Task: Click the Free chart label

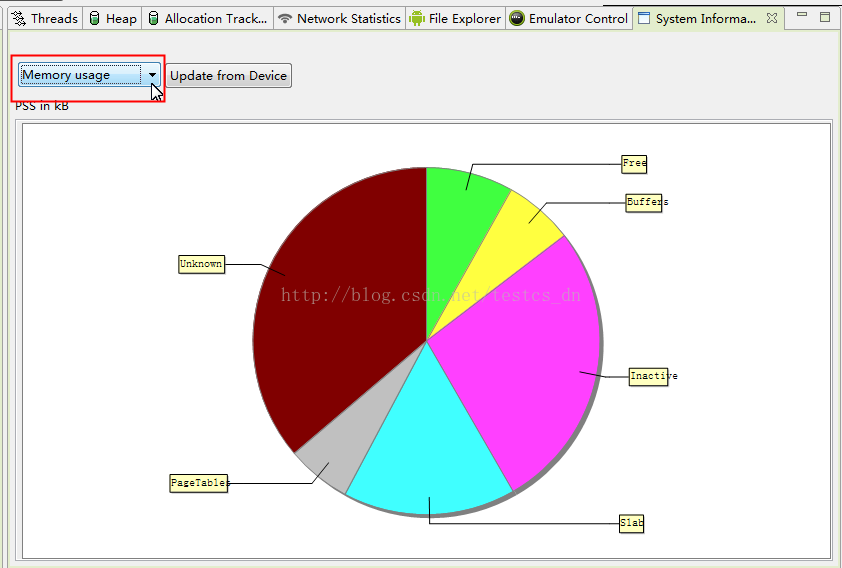Action: 634,164
